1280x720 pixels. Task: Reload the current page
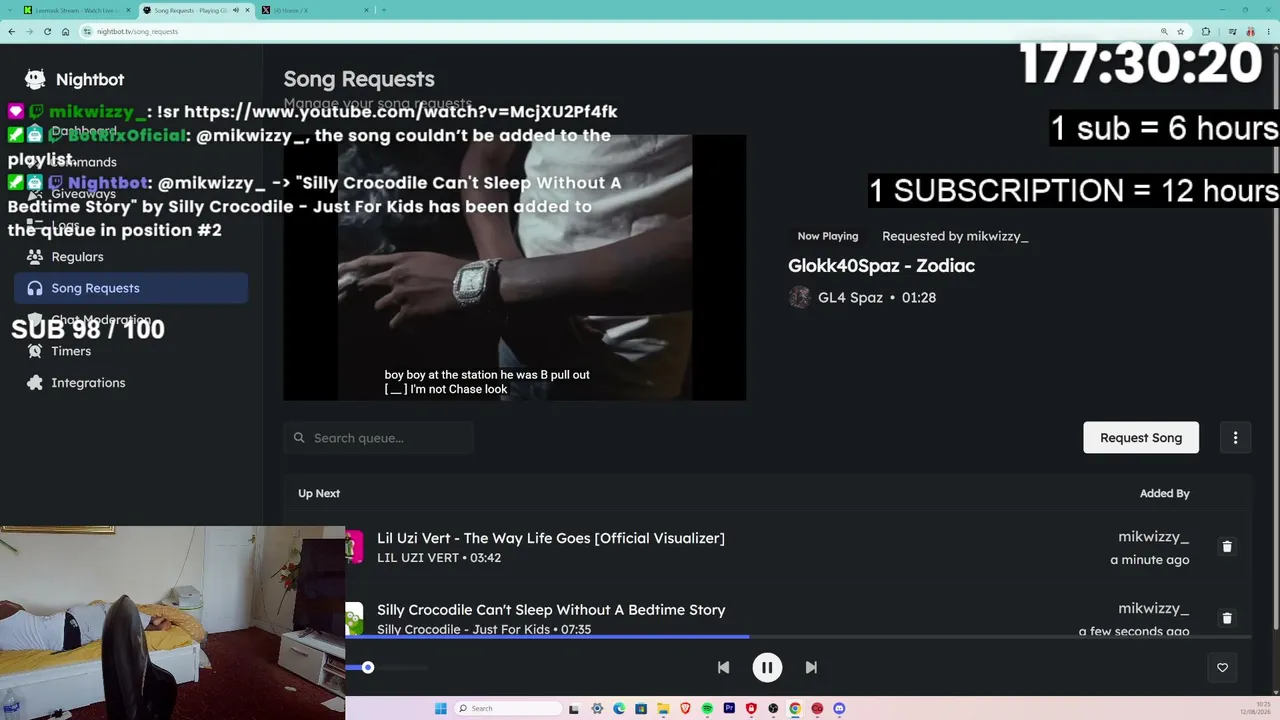tap(47, 31)
